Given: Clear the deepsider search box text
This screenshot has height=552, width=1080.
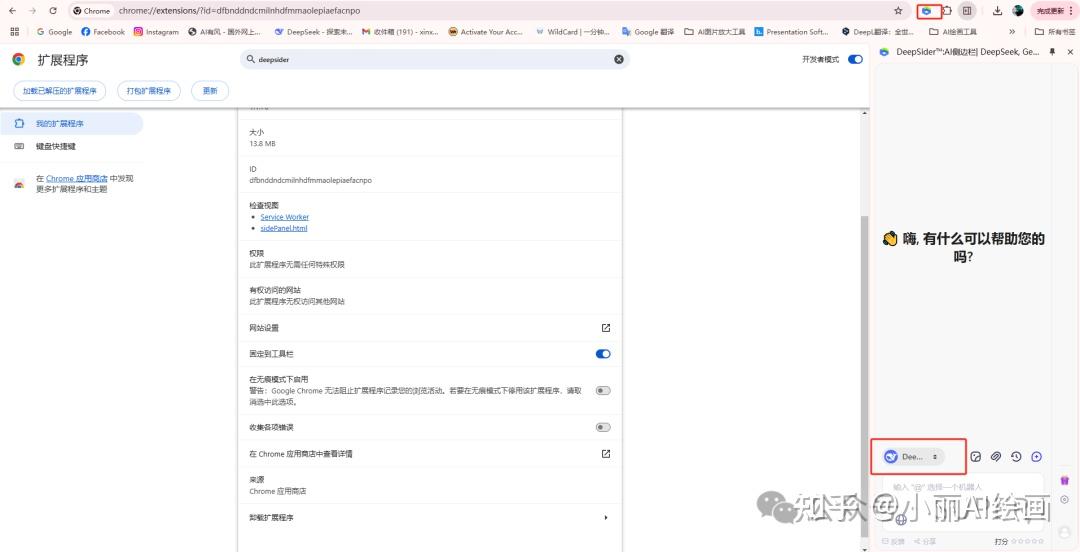Looking at the screenshot, I should click(619, 59).
